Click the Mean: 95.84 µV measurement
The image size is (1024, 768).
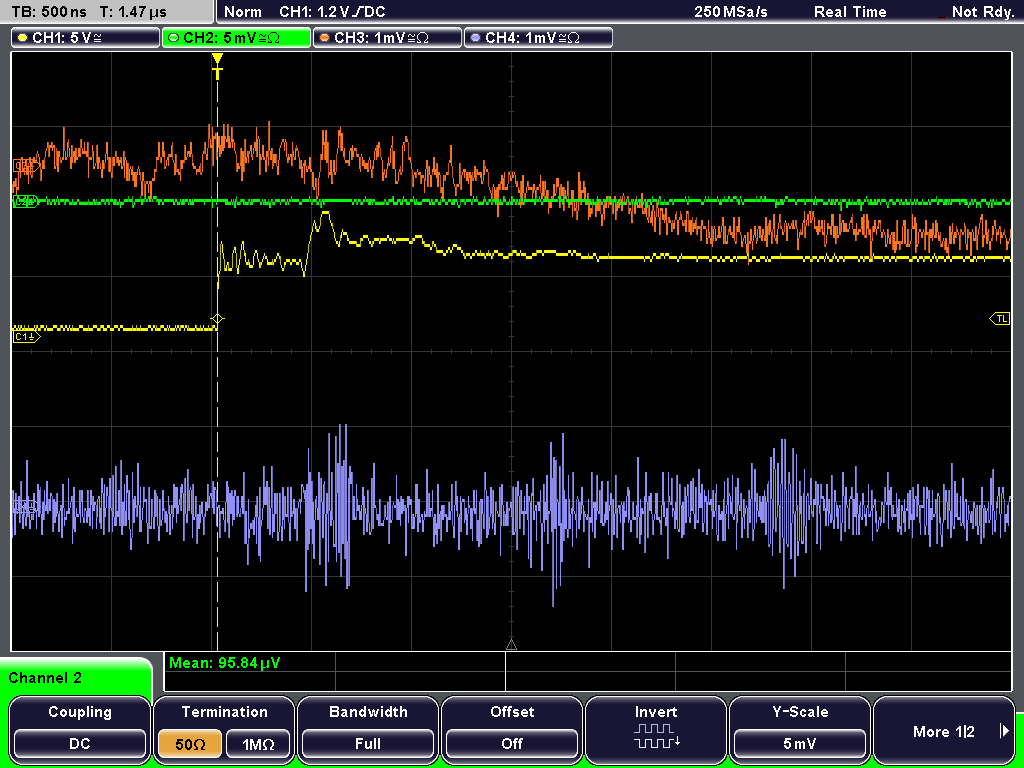[225, 663]
